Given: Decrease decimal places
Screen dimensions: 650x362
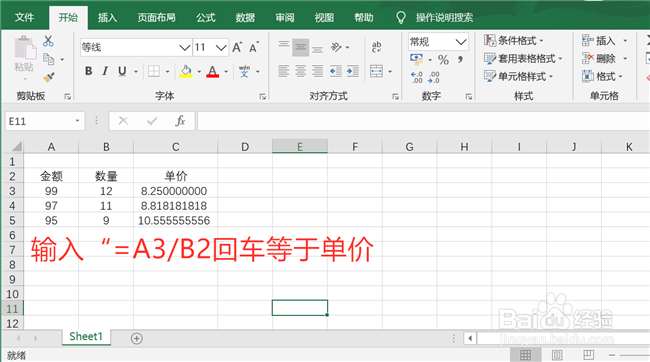Looking at the screenshot, I should click(x=434, y=77).
